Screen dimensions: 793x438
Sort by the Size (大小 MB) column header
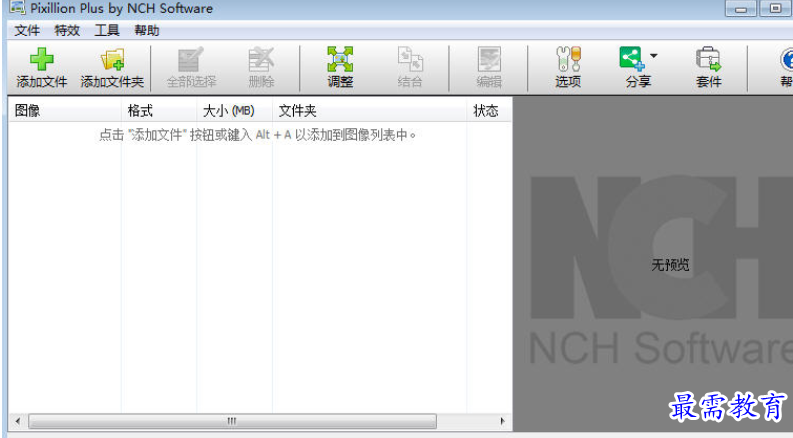(235, 110)
